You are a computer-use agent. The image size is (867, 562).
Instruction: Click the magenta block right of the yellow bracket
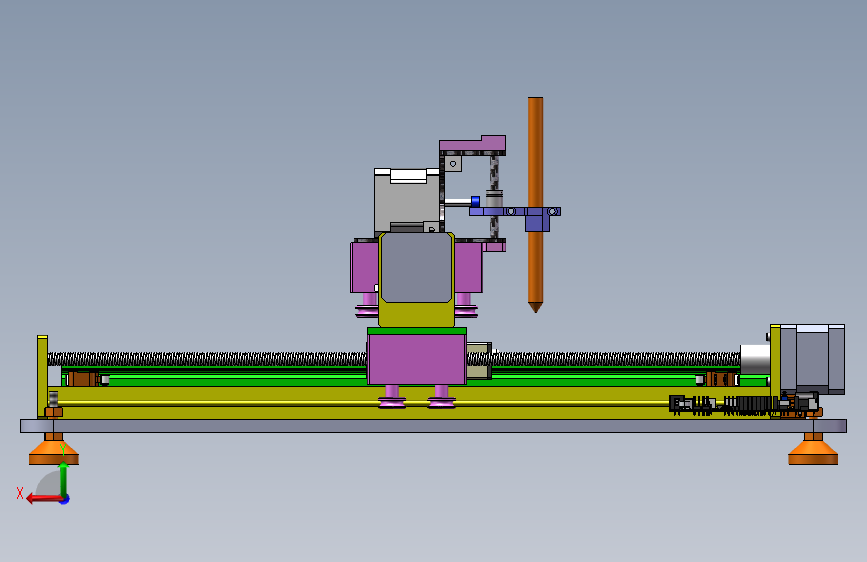pyautogui.click(x=468, y=268)
